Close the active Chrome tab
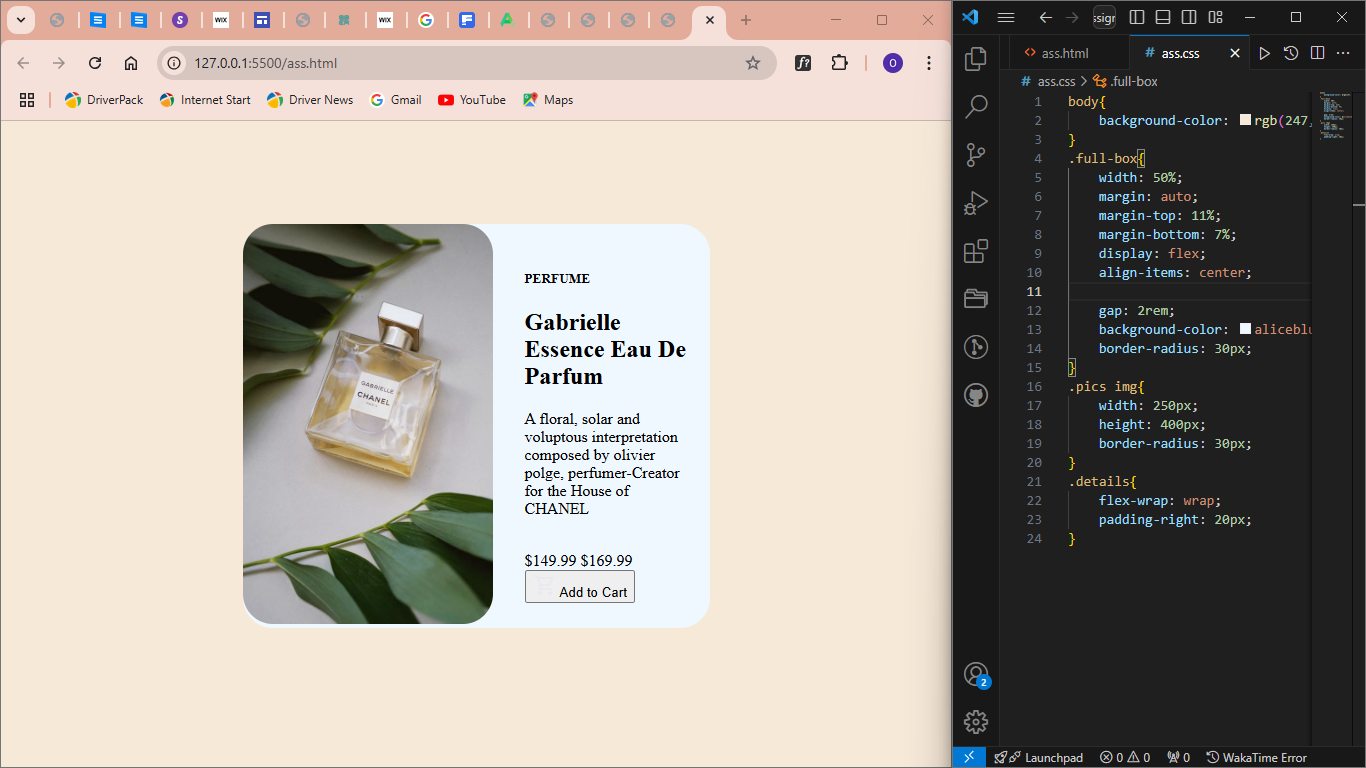 tap(709, 20)
